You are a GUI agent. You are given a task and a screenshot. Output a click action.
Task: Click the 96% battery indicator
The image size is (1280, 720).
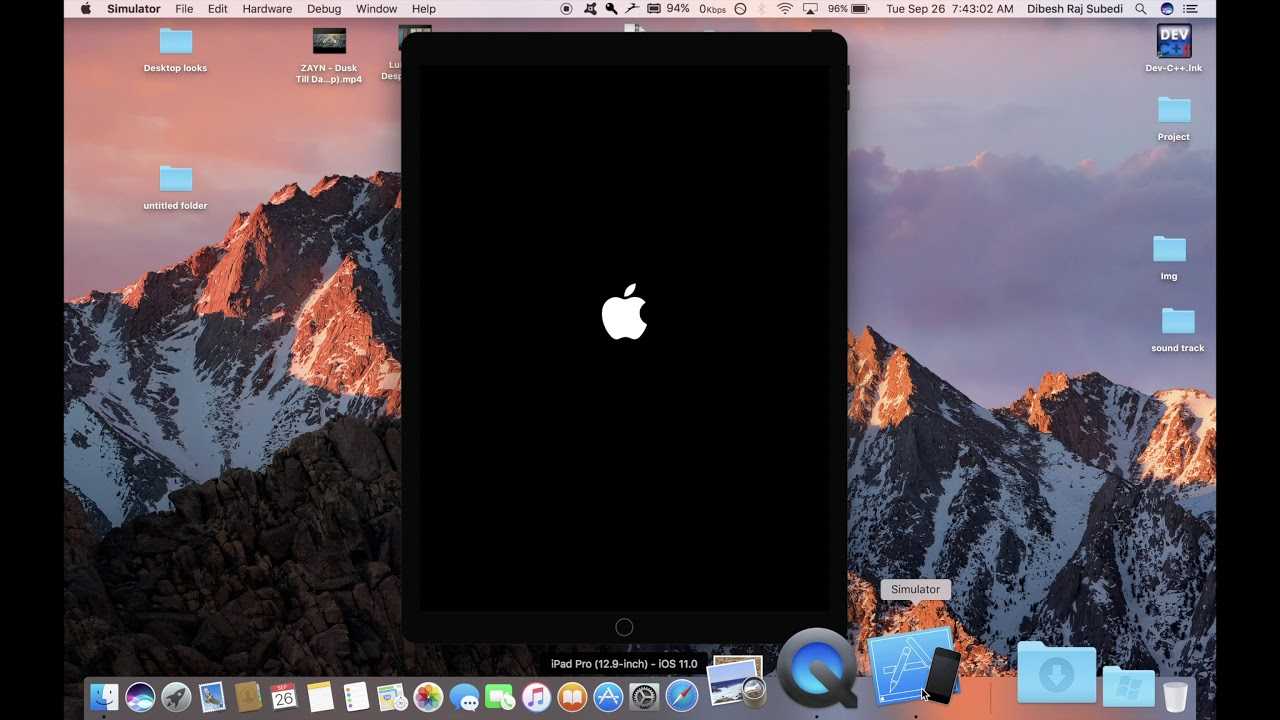(848, 9)
